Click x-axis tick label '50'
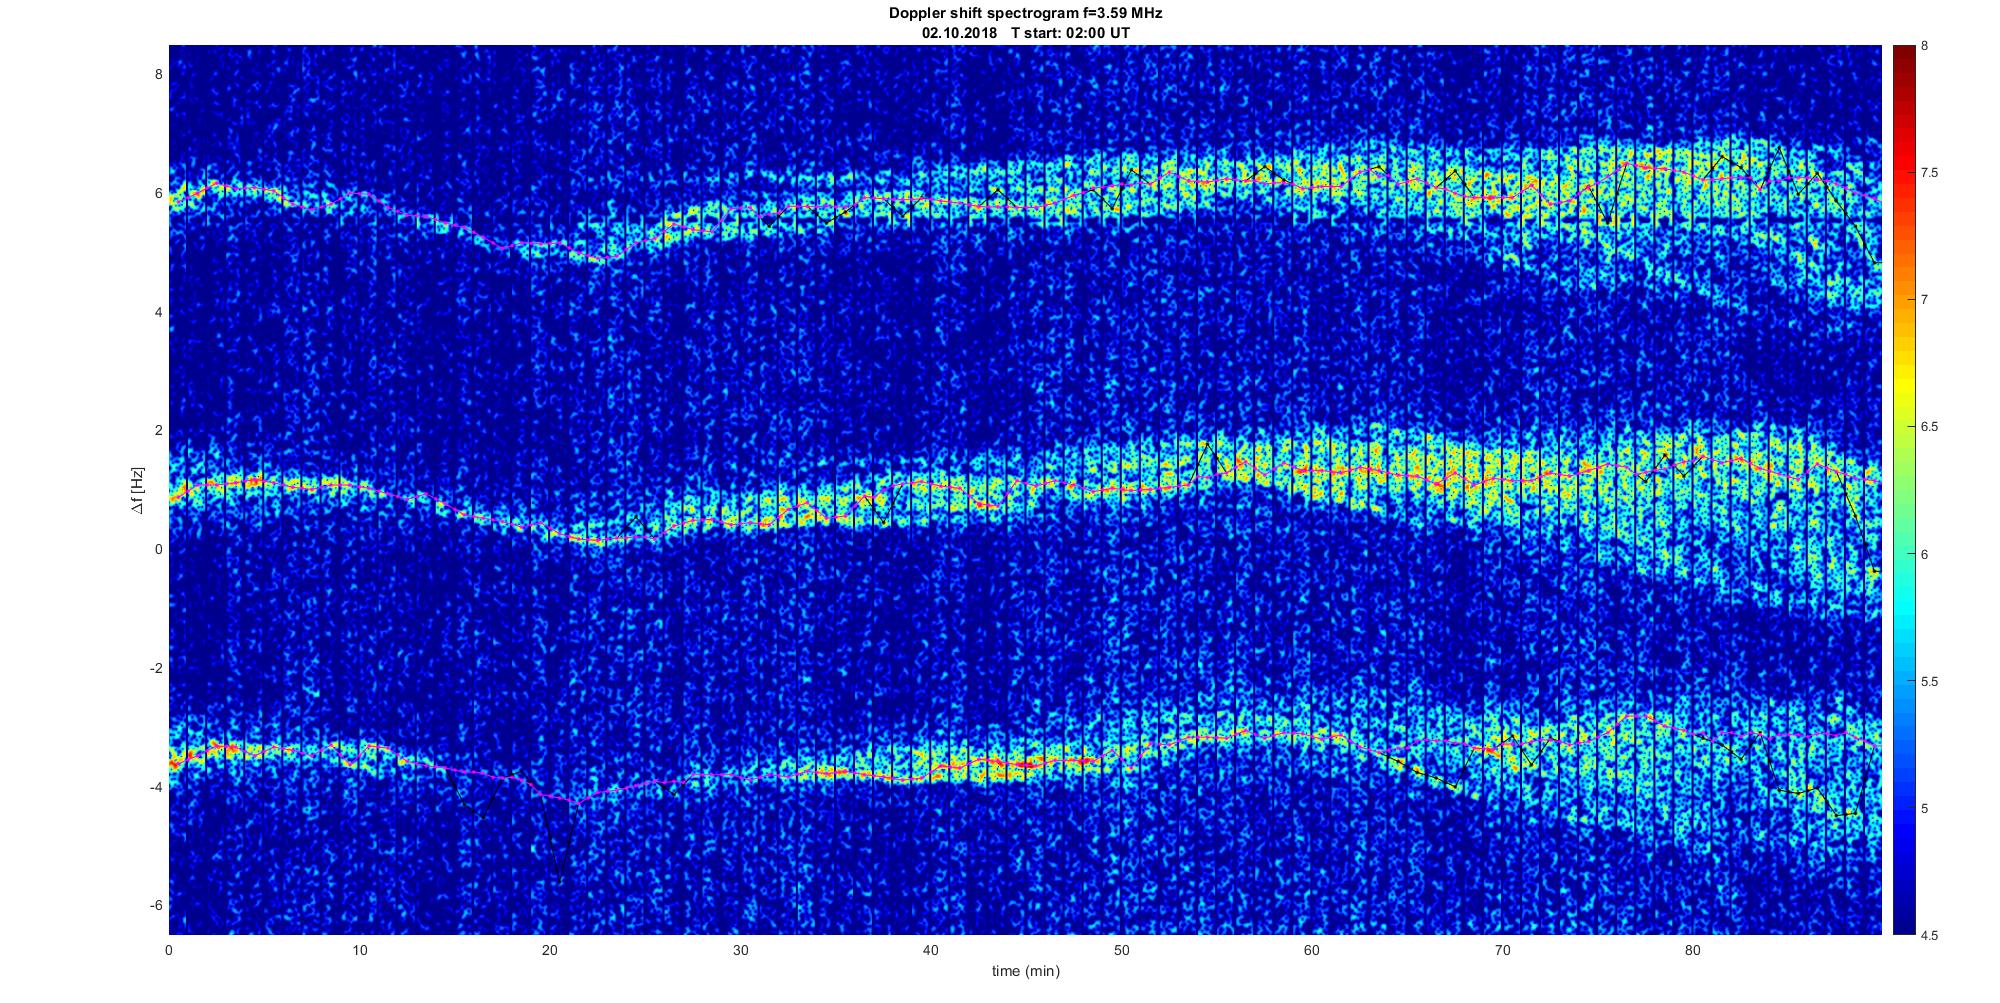Screen dimensions: 2000x1003 coord(1121,950)
